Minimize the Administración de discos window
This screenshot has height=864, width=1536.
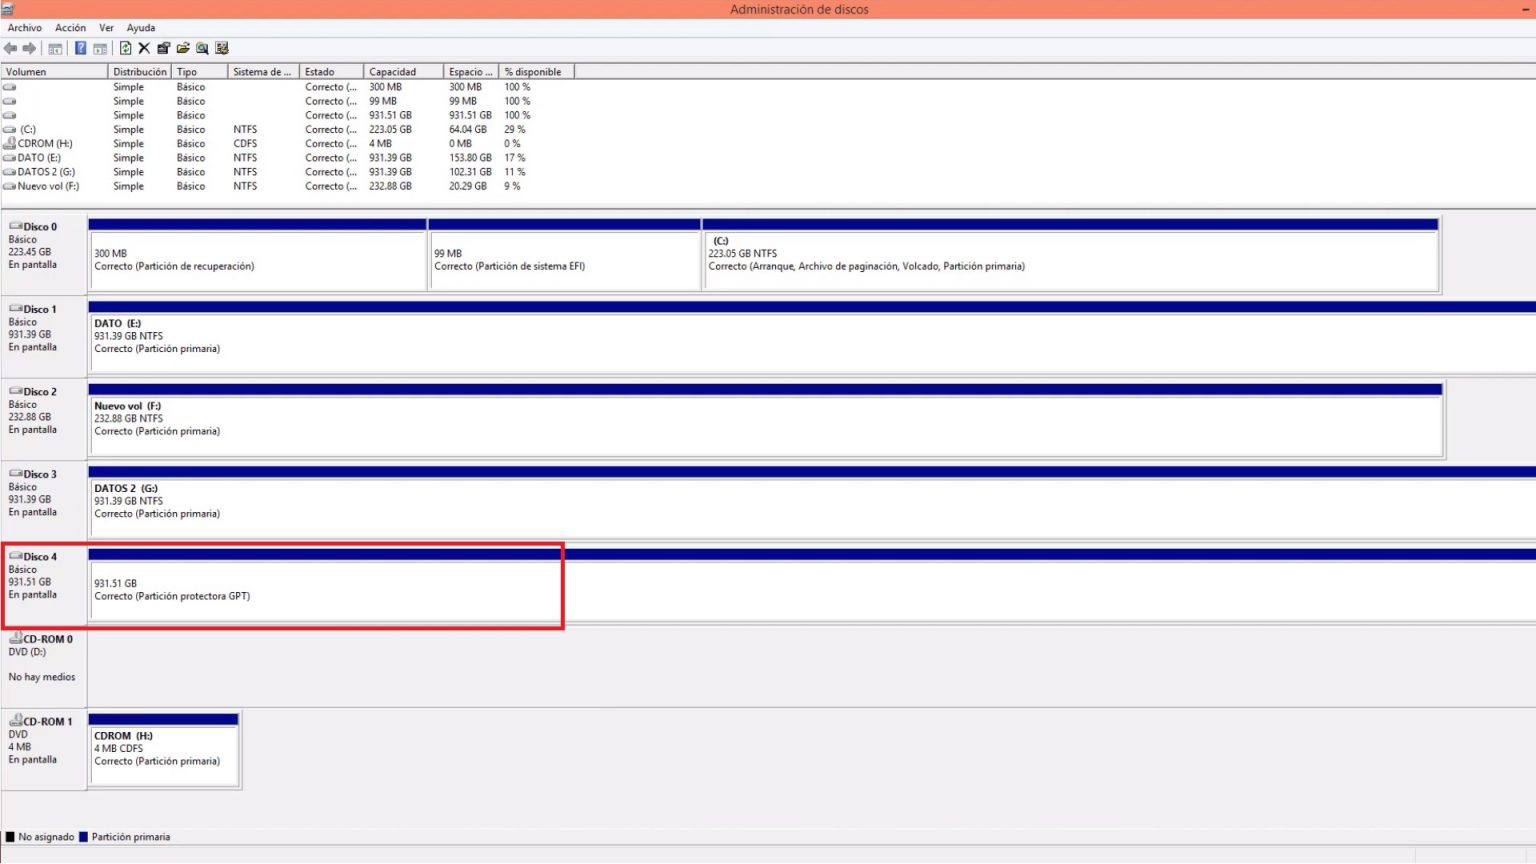pos(1525,9)
